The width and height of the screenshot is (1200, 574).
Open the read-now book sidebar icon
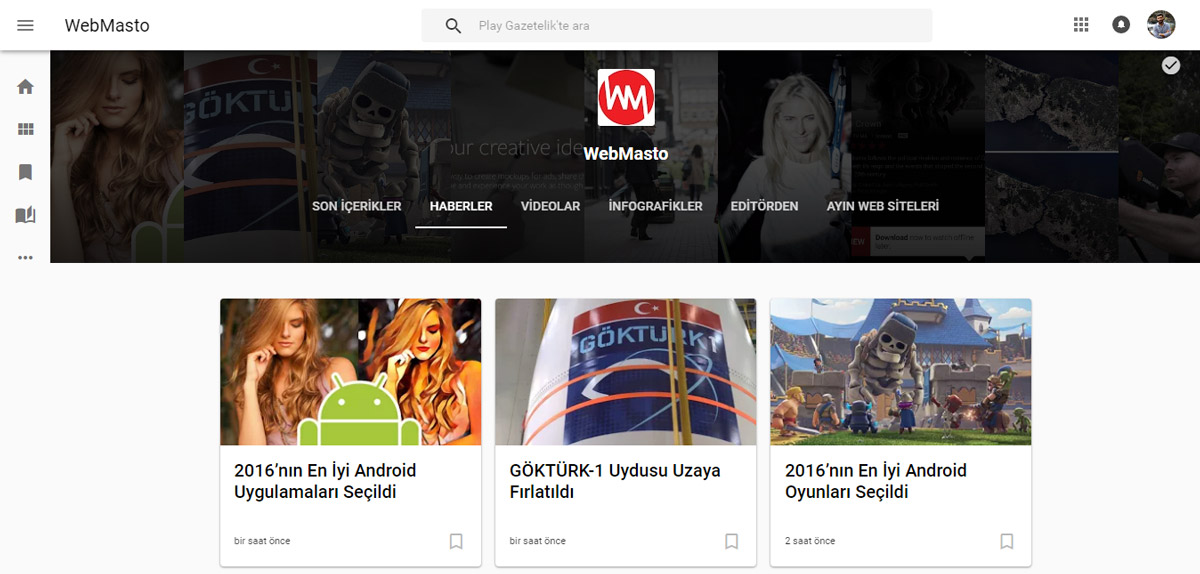coord(25,215)
